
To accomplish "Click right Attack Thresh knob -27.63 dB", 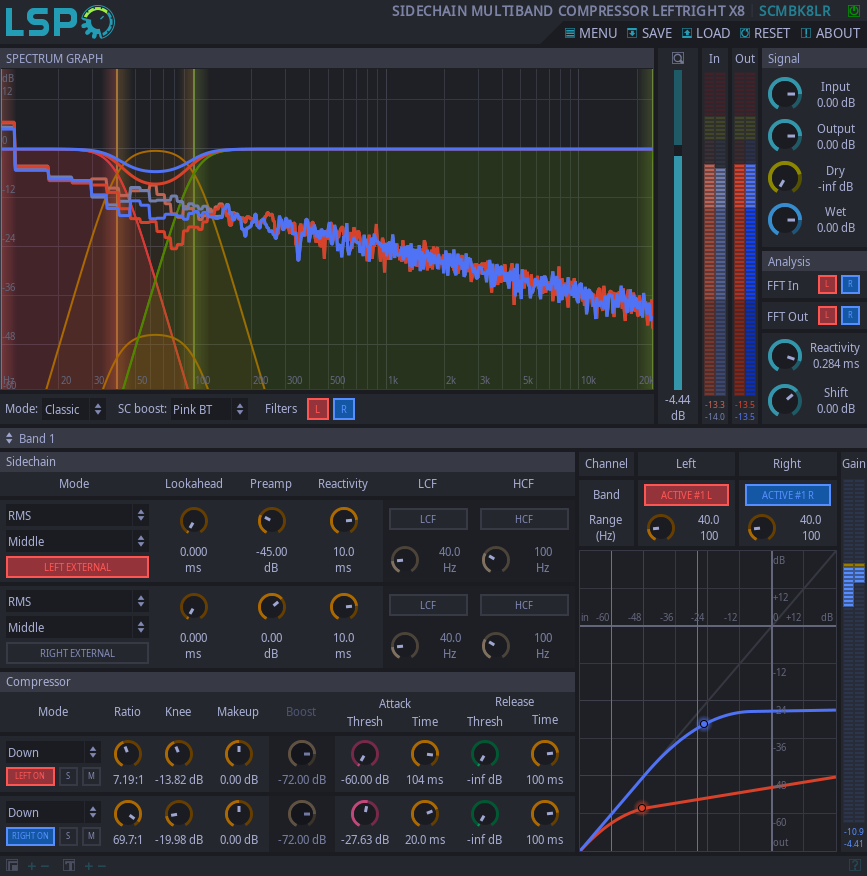I will [x=365, y=814].
